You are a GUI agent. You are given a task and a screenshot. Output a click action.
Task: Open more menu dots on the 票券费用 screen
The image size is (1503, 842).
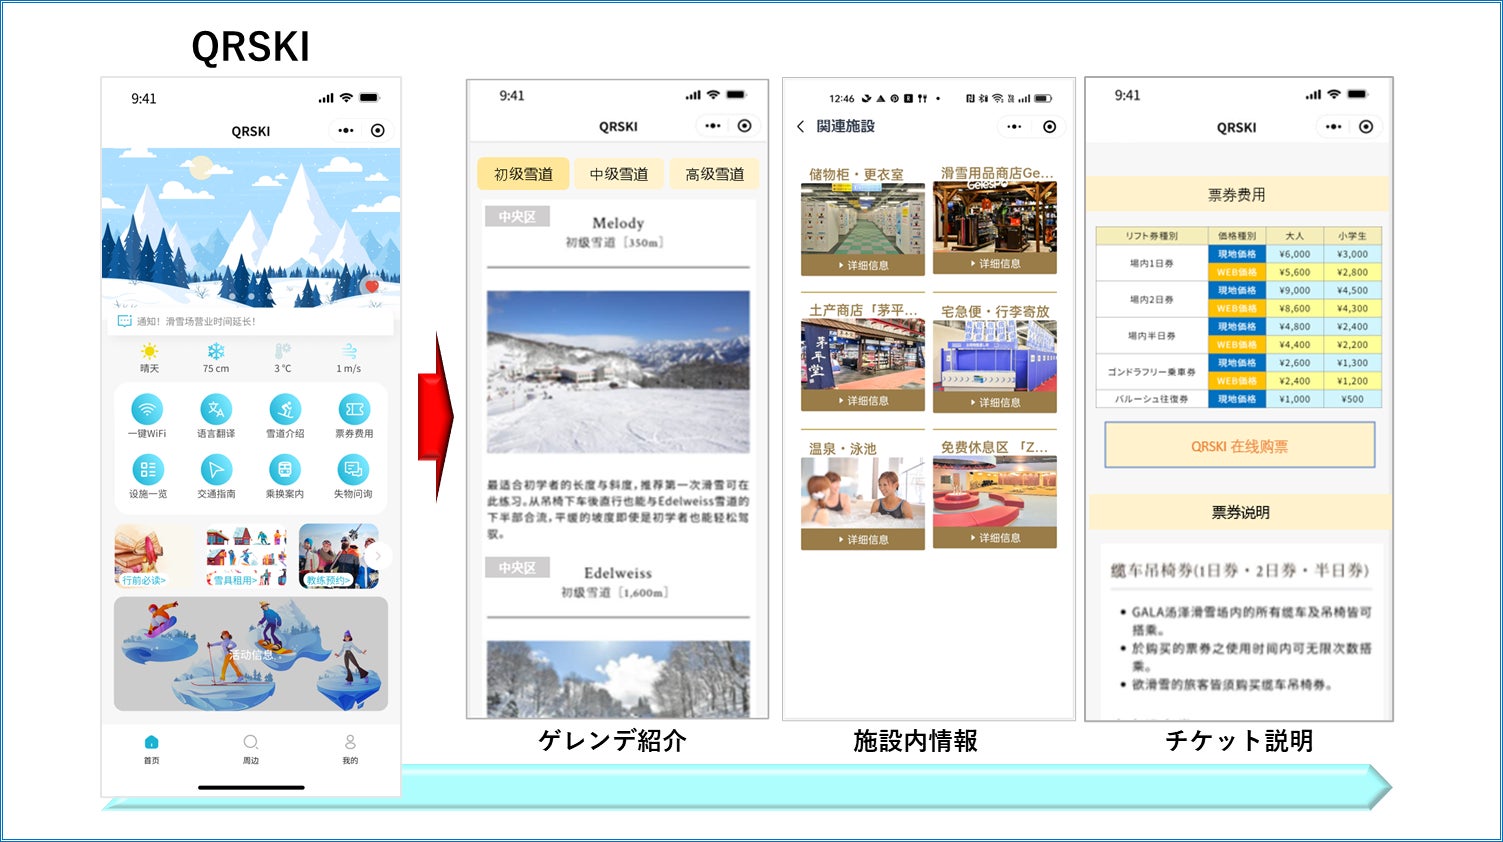coord(1334,127)
